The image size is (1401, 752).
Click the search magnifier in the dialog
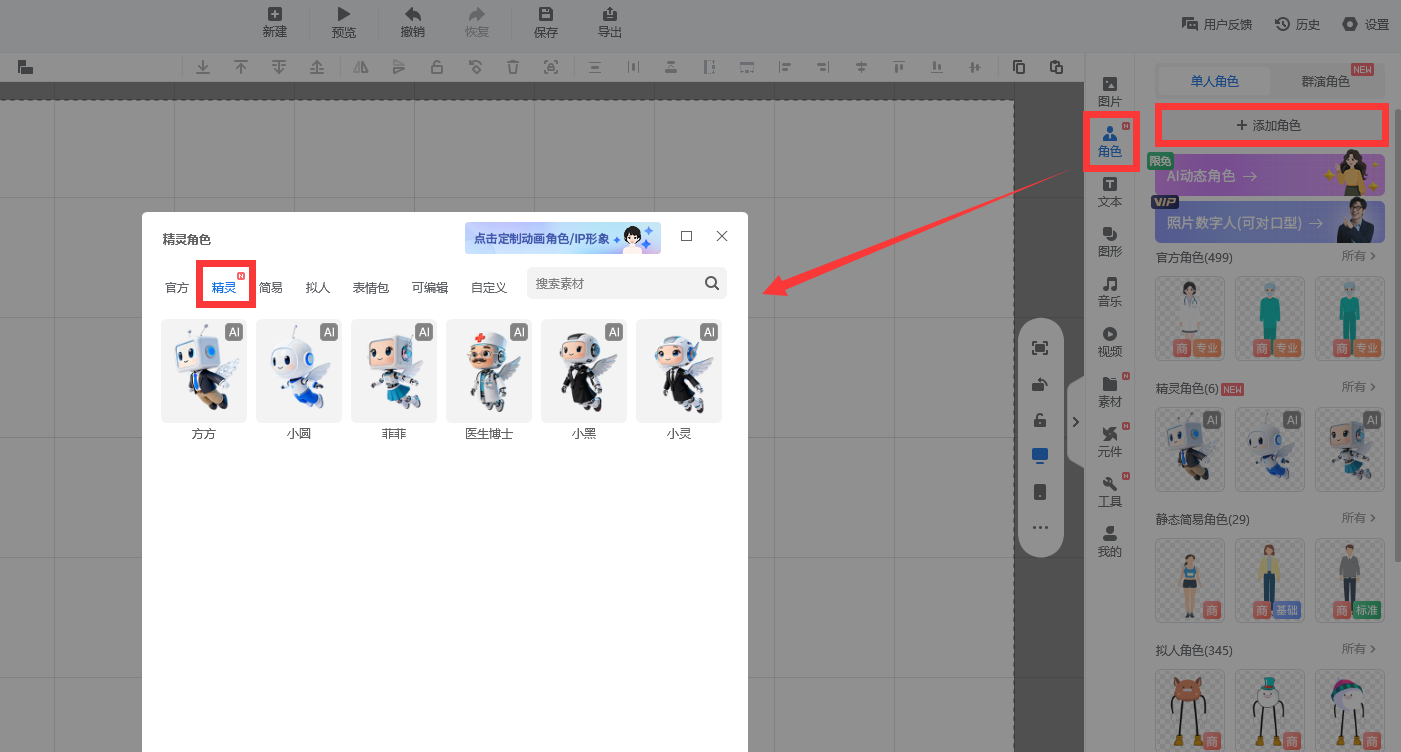pyautogui.click(x=711, y=283)
